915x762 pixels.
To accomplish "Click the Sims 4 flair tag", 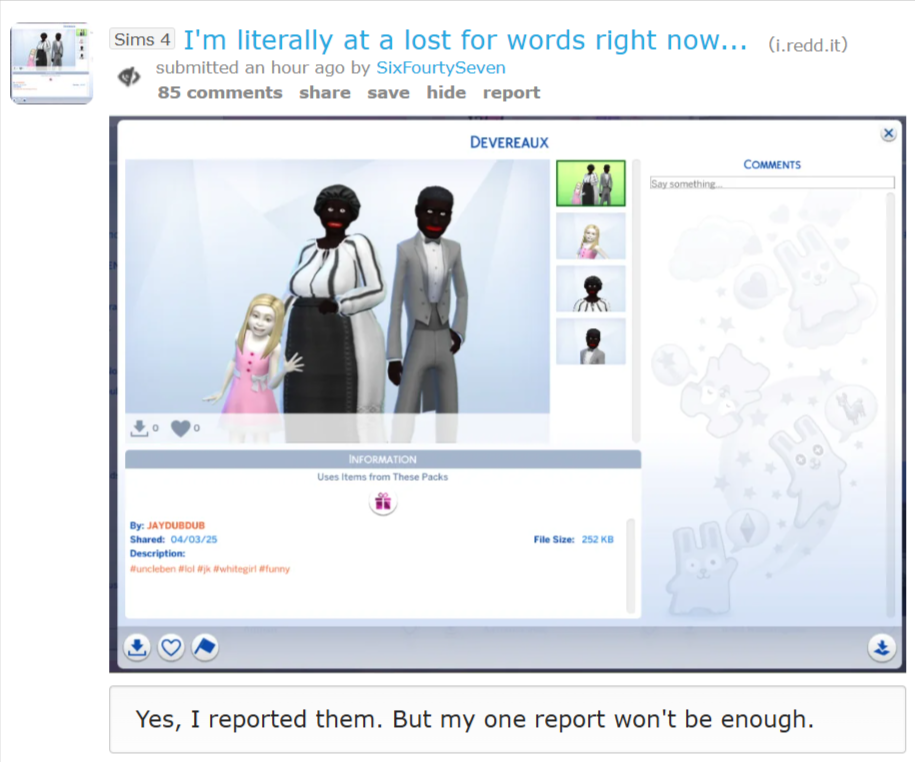I will [142, 39].
